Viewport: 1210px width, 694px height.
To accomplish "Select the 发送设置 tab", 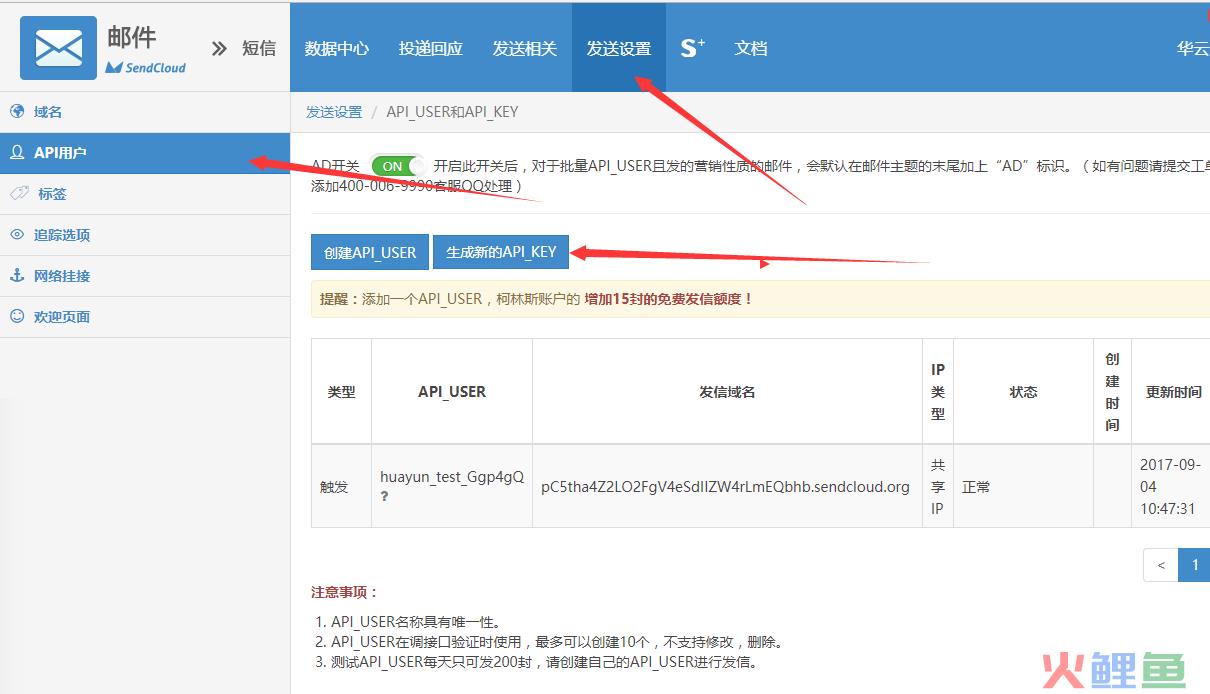I will pos(619,48).
